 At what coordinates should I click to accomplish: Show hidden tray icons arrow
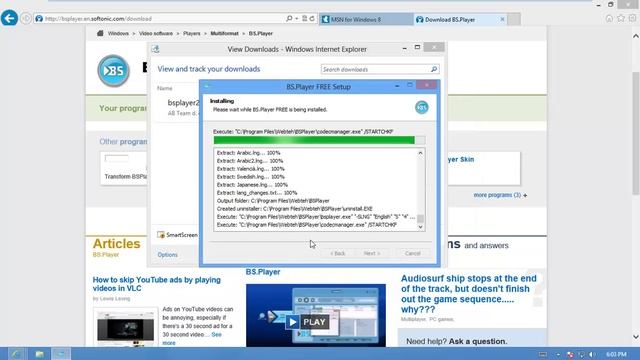(x=558, y=354)
